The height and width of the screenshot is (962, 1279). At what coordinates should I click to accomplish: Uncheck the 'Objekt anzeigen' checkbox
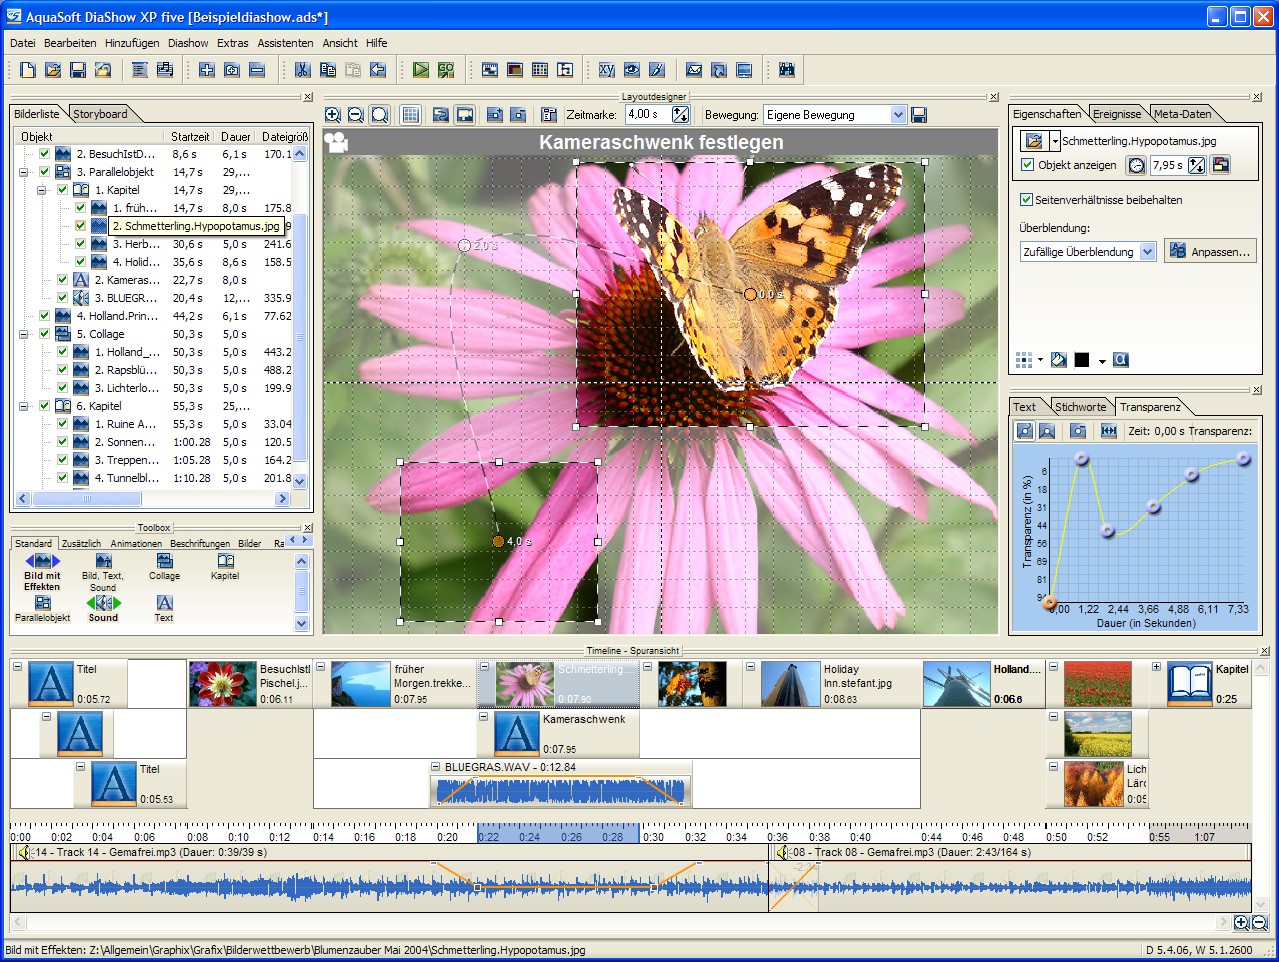pyautogui.click(x=1027, y=165)
